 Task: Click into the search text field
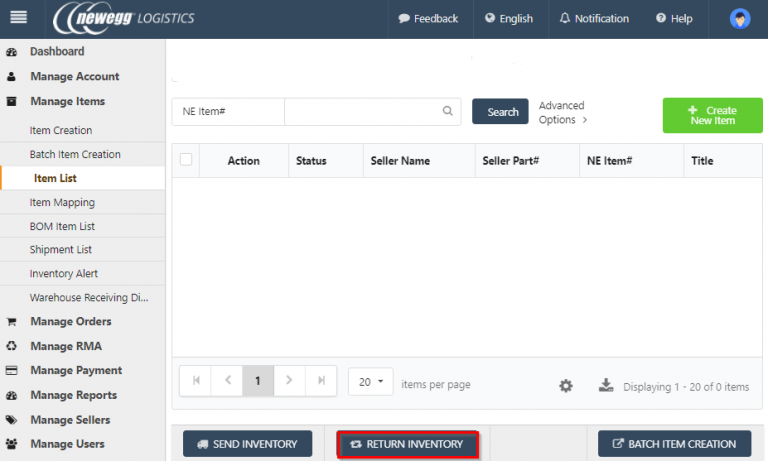pyautogui.click(x=362, y=112)
